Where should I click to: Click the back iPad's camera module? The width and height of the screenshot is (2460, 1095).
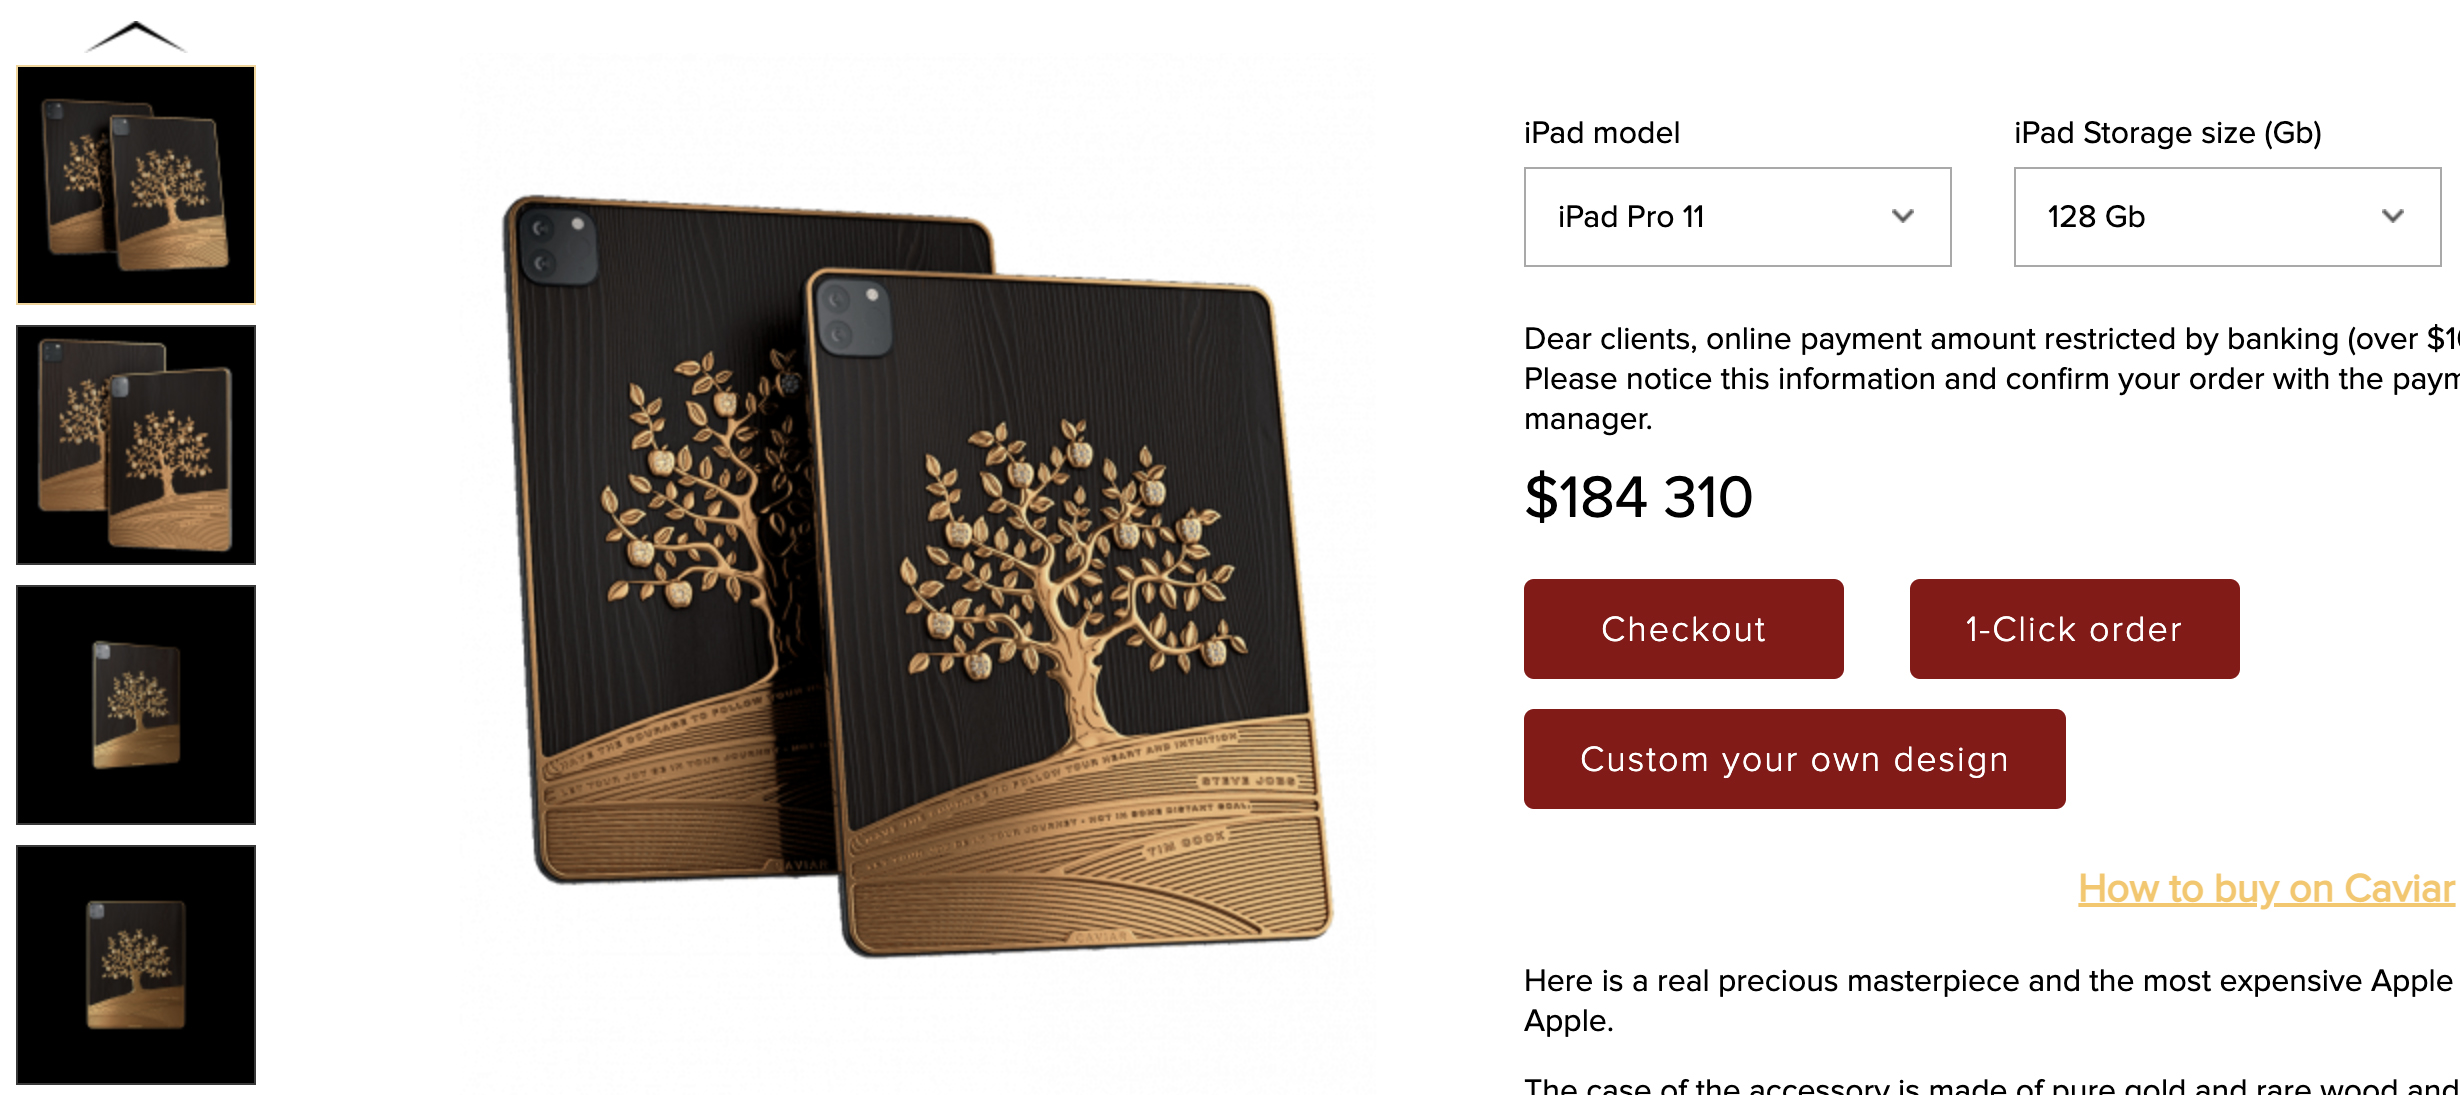click(558, 245)
